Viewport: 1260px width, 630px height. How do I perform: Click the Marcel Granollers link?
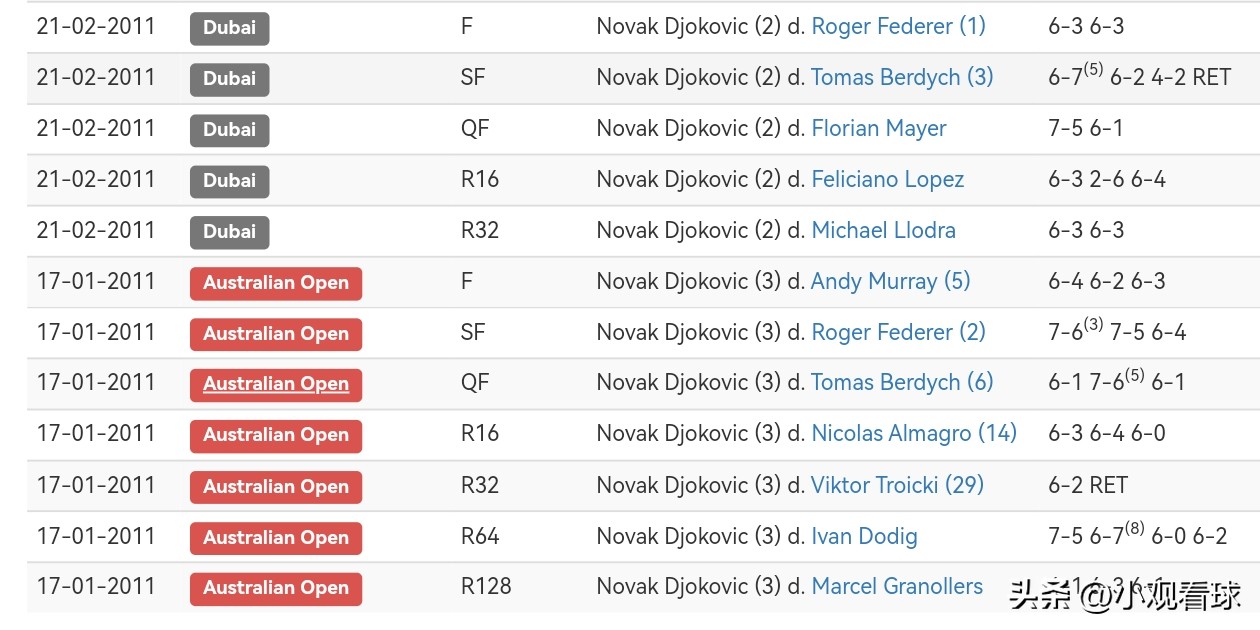pos(897,587)
